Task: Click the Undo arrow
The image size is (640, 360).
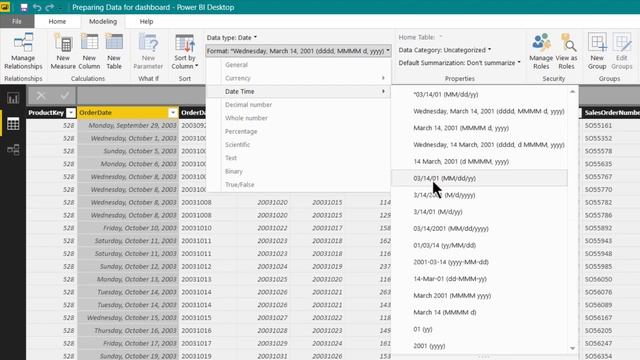Action: [37, 7]
